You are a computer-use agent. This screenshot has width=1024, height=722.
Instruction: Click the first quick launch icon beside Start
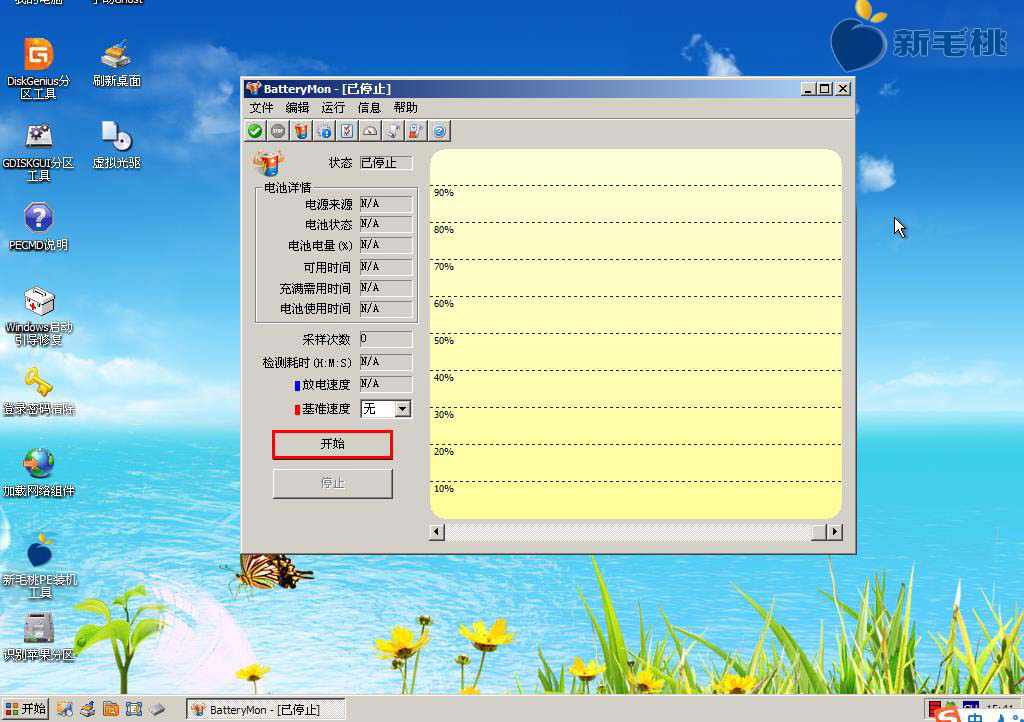(x=64, y=709)
